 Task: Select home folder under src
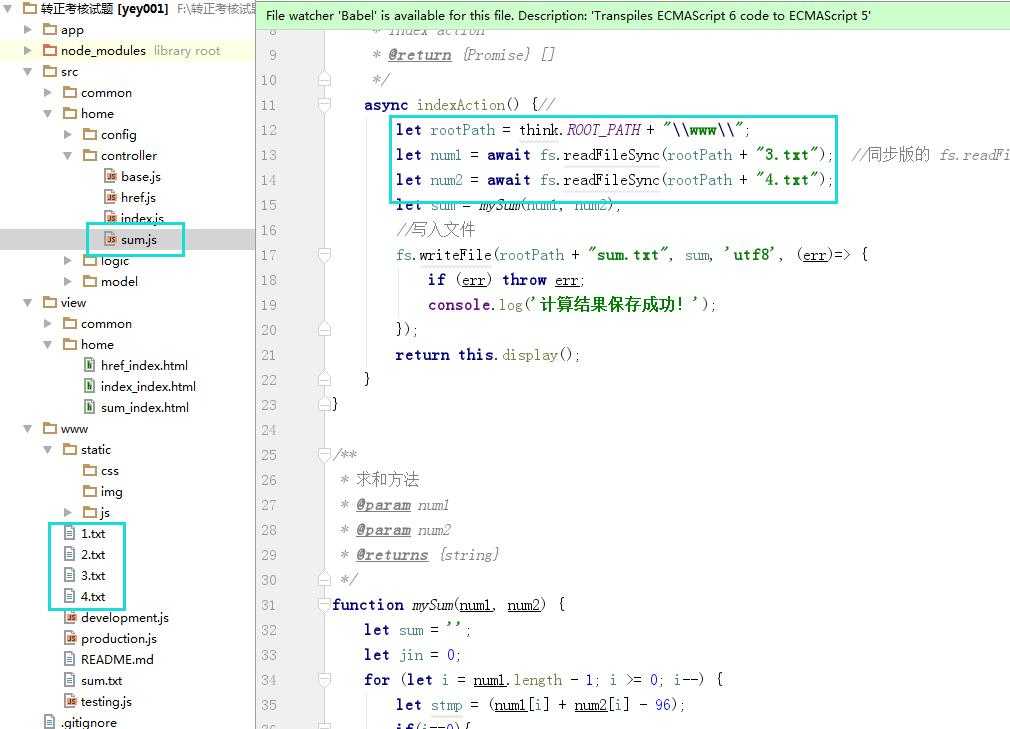(x=97, y=113)
